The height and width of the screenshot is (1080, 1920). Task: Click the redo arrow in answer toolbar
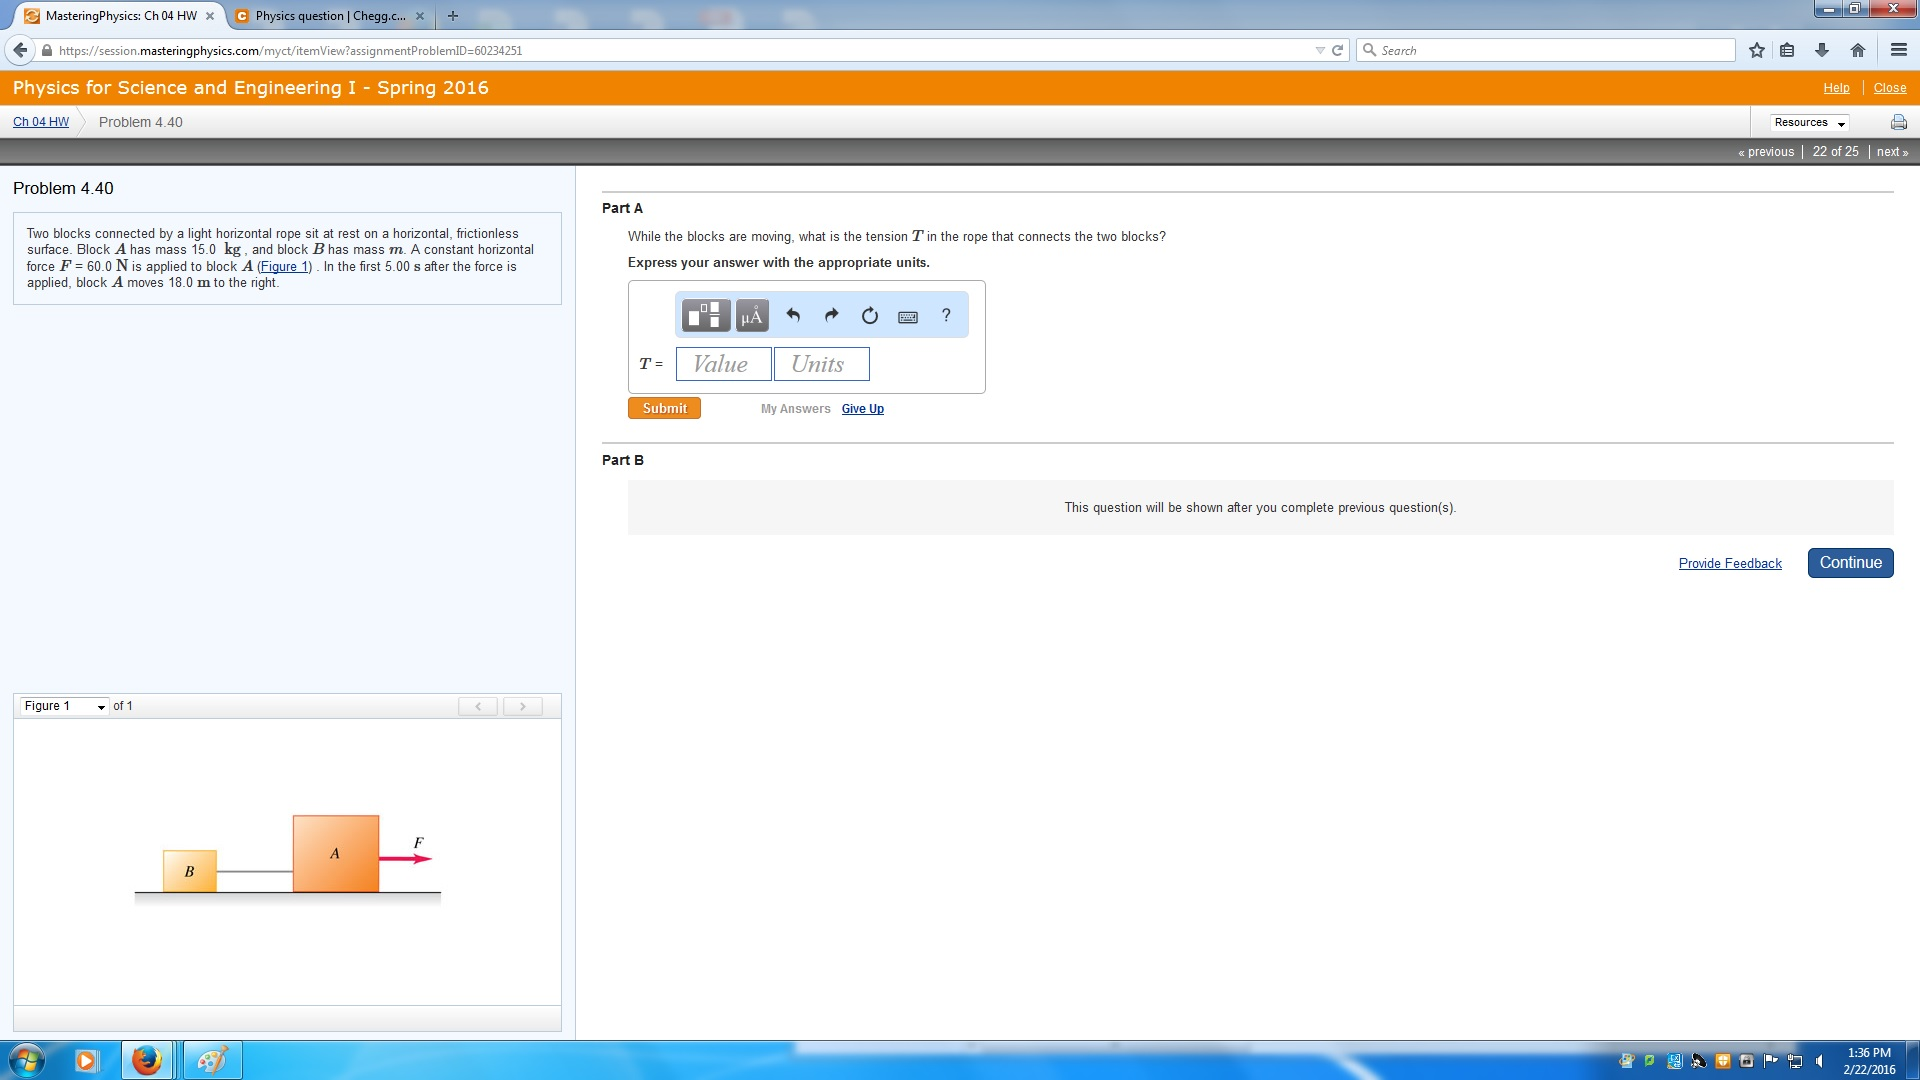(x=831, y=316)
